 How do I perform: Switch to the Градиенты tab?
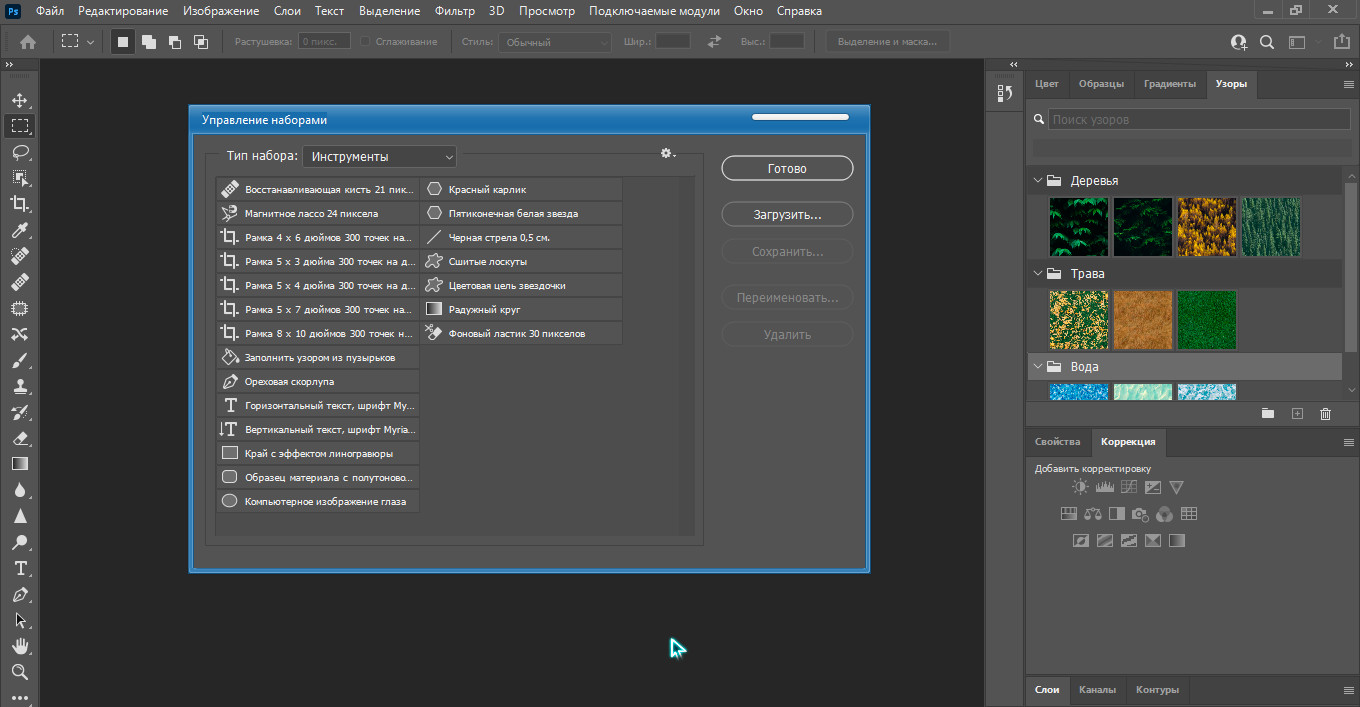tap(1169, 84)
